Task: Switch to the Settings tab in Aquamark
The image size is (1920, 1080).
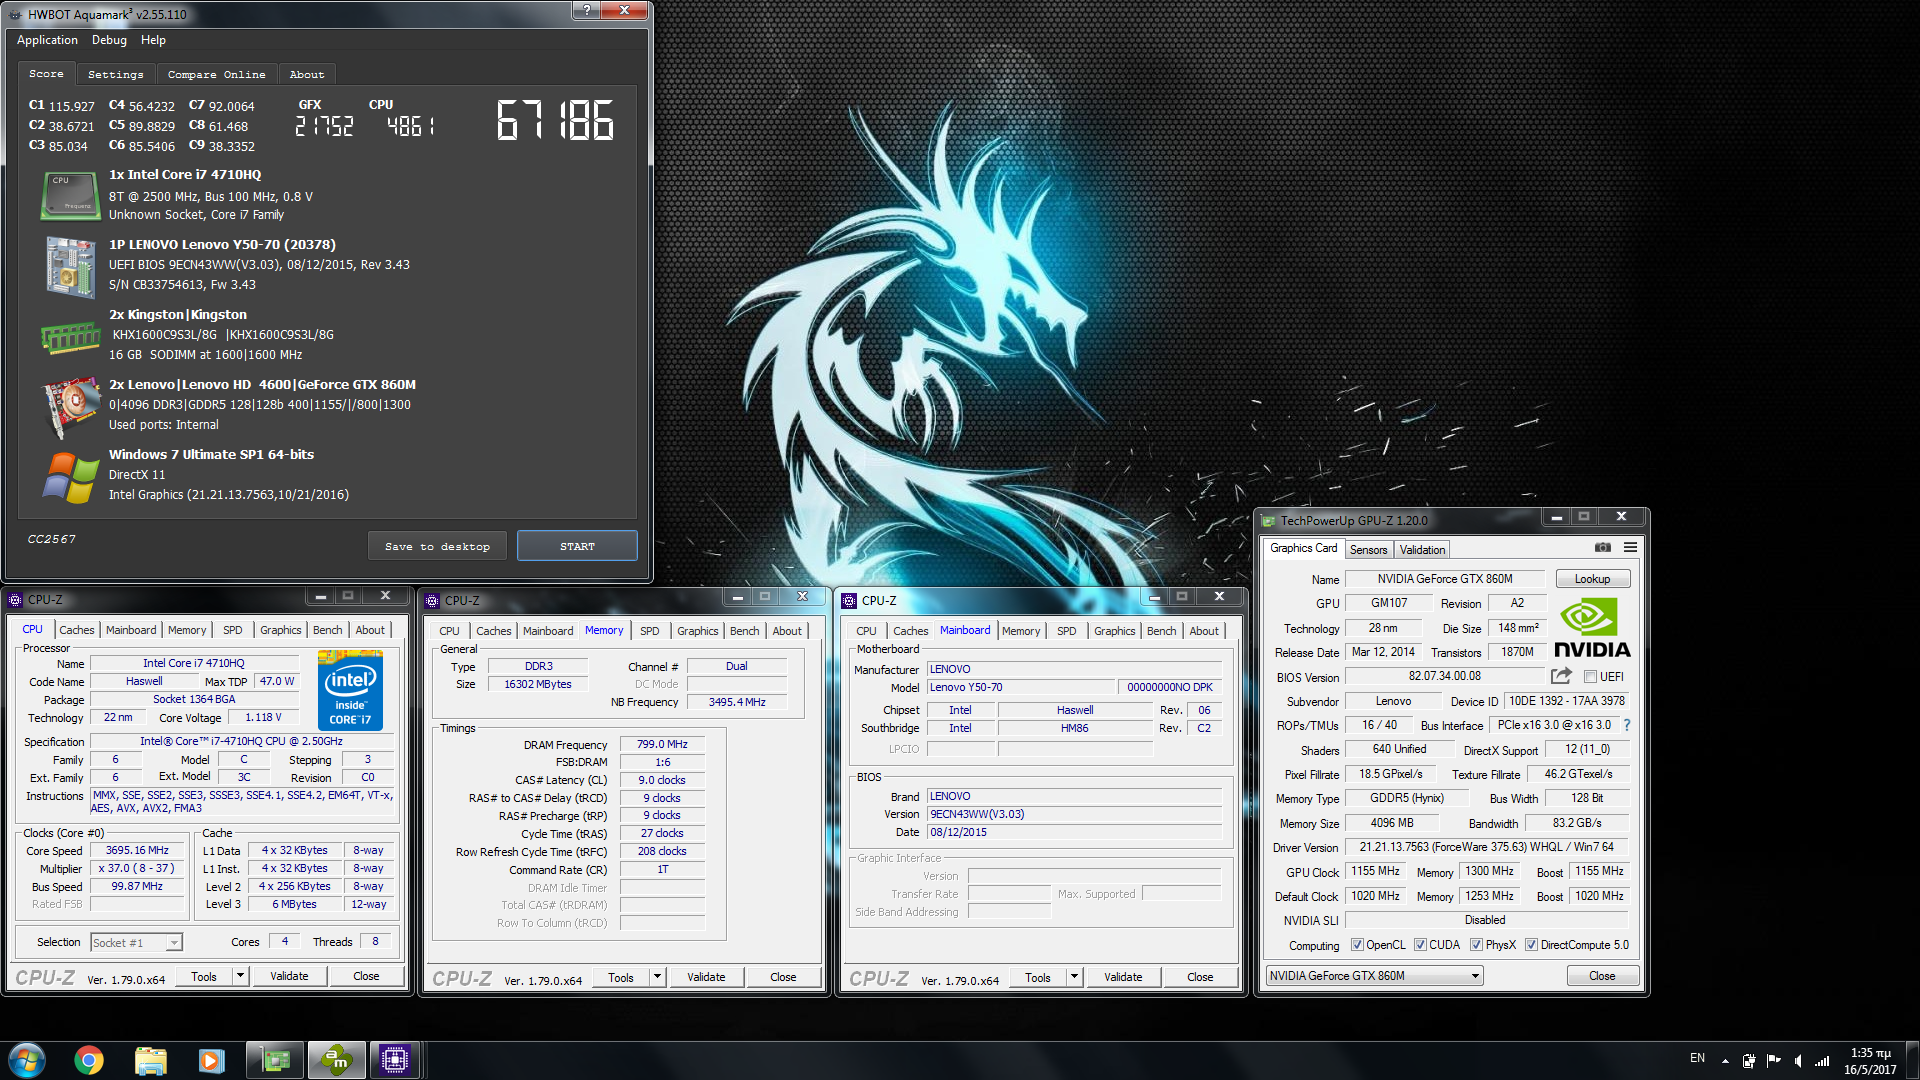Action: tap(116, 74)
